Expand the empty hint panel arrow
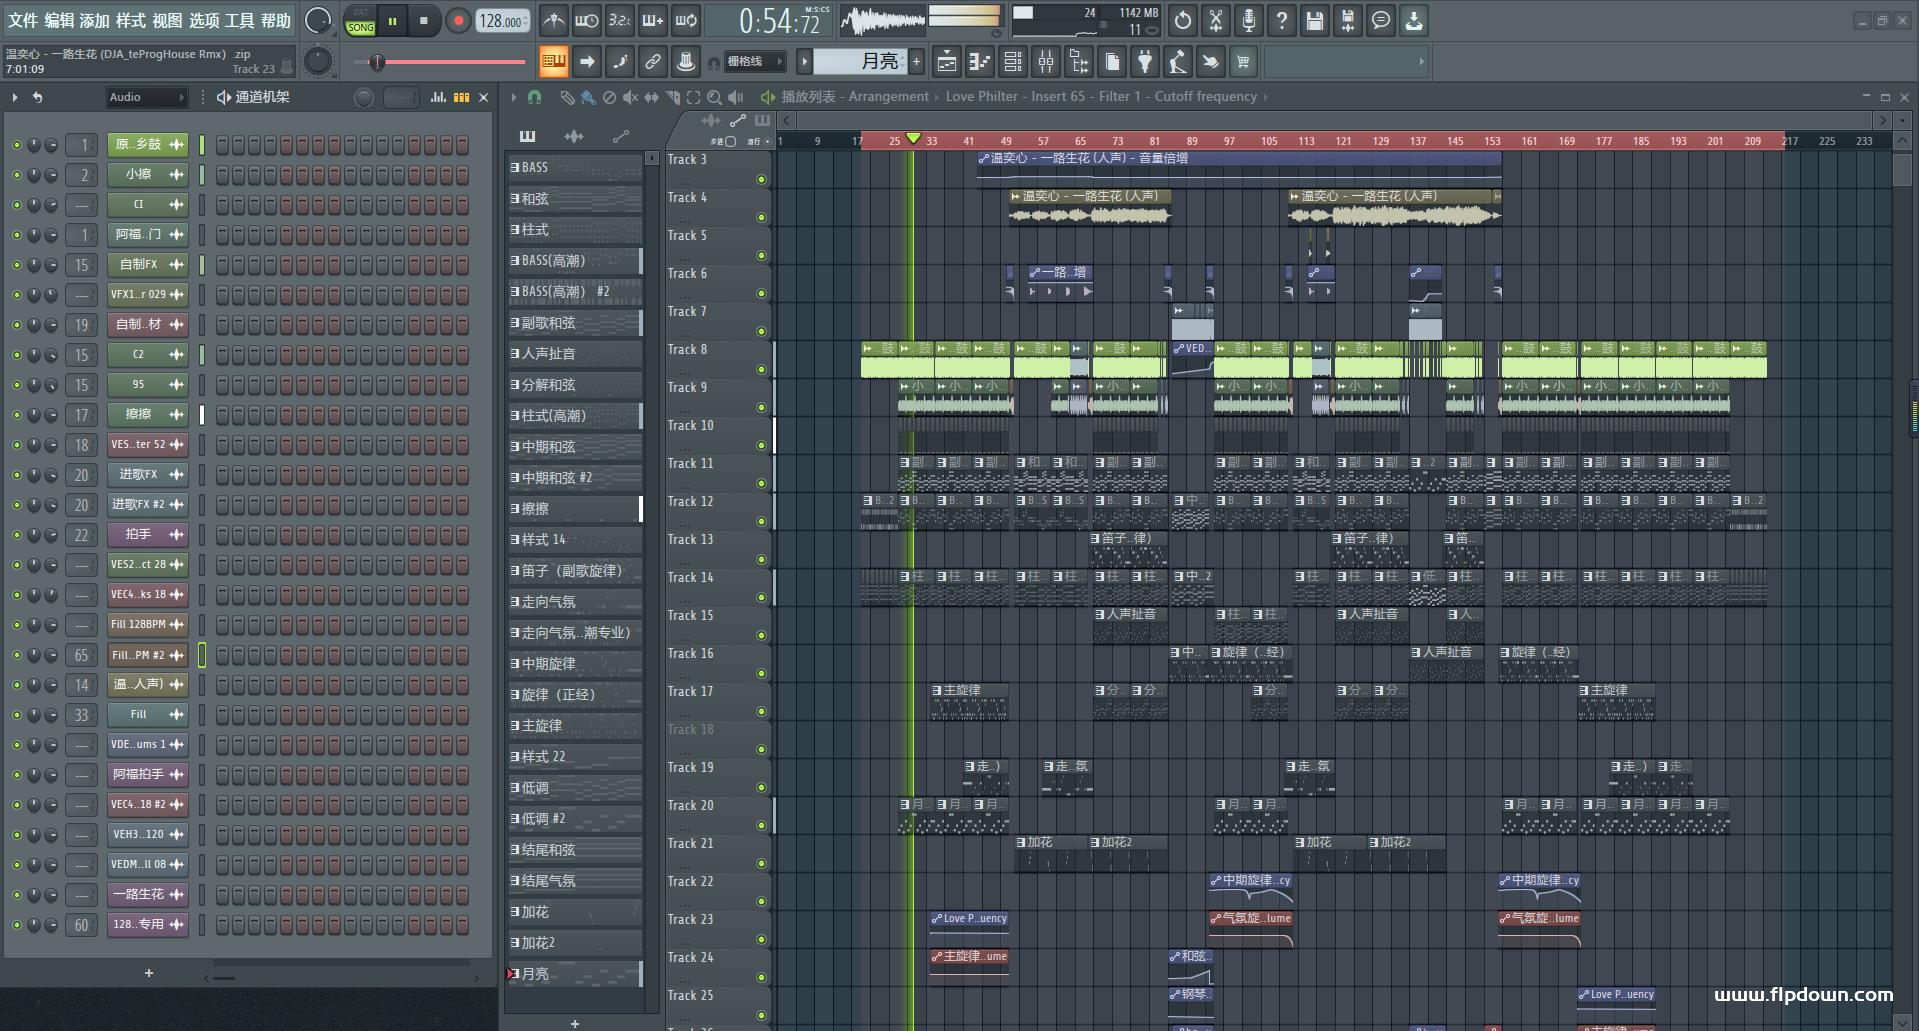Screen dimensions: 1919x1031 [x=1421, y=62]
